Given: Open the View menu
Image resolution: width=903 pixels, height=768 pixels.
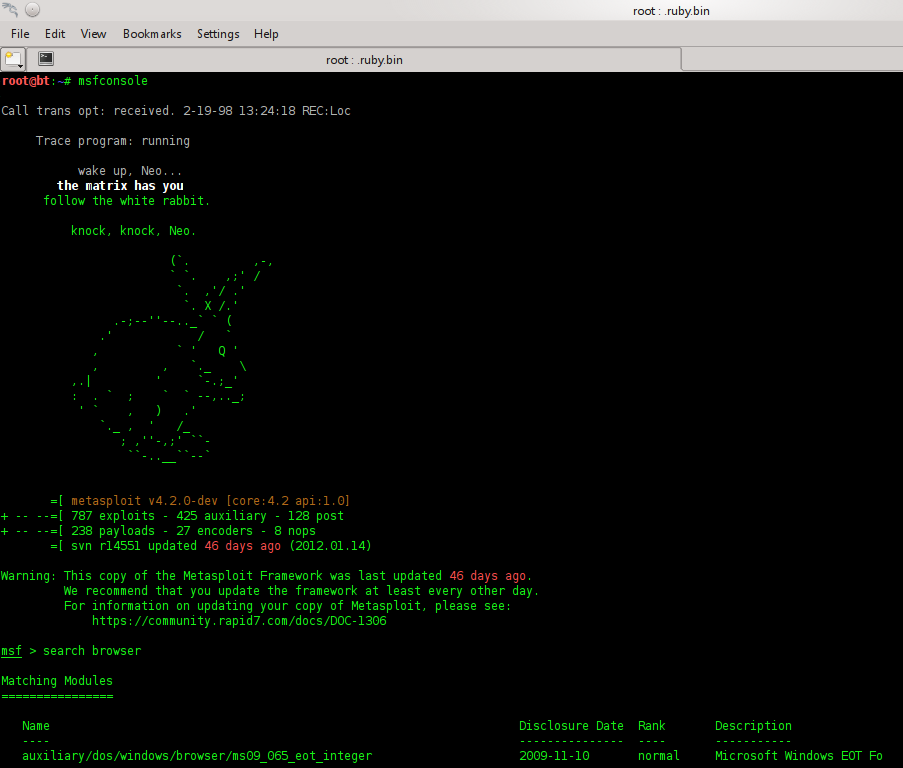Looking at the screenshot, I should (93, 33).
